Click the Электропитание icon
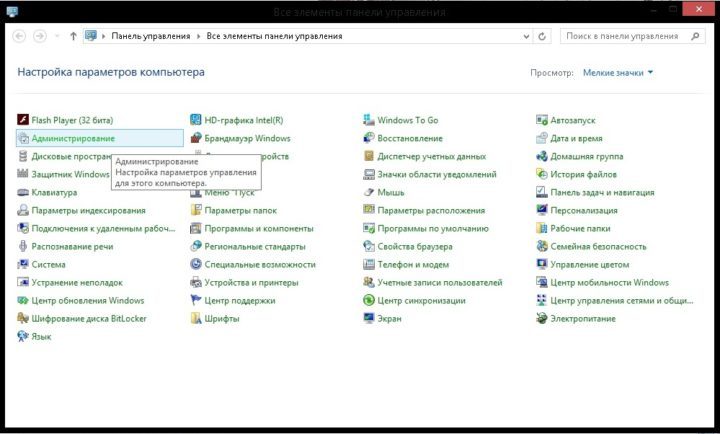720x434 pixels. pos(542,318)
